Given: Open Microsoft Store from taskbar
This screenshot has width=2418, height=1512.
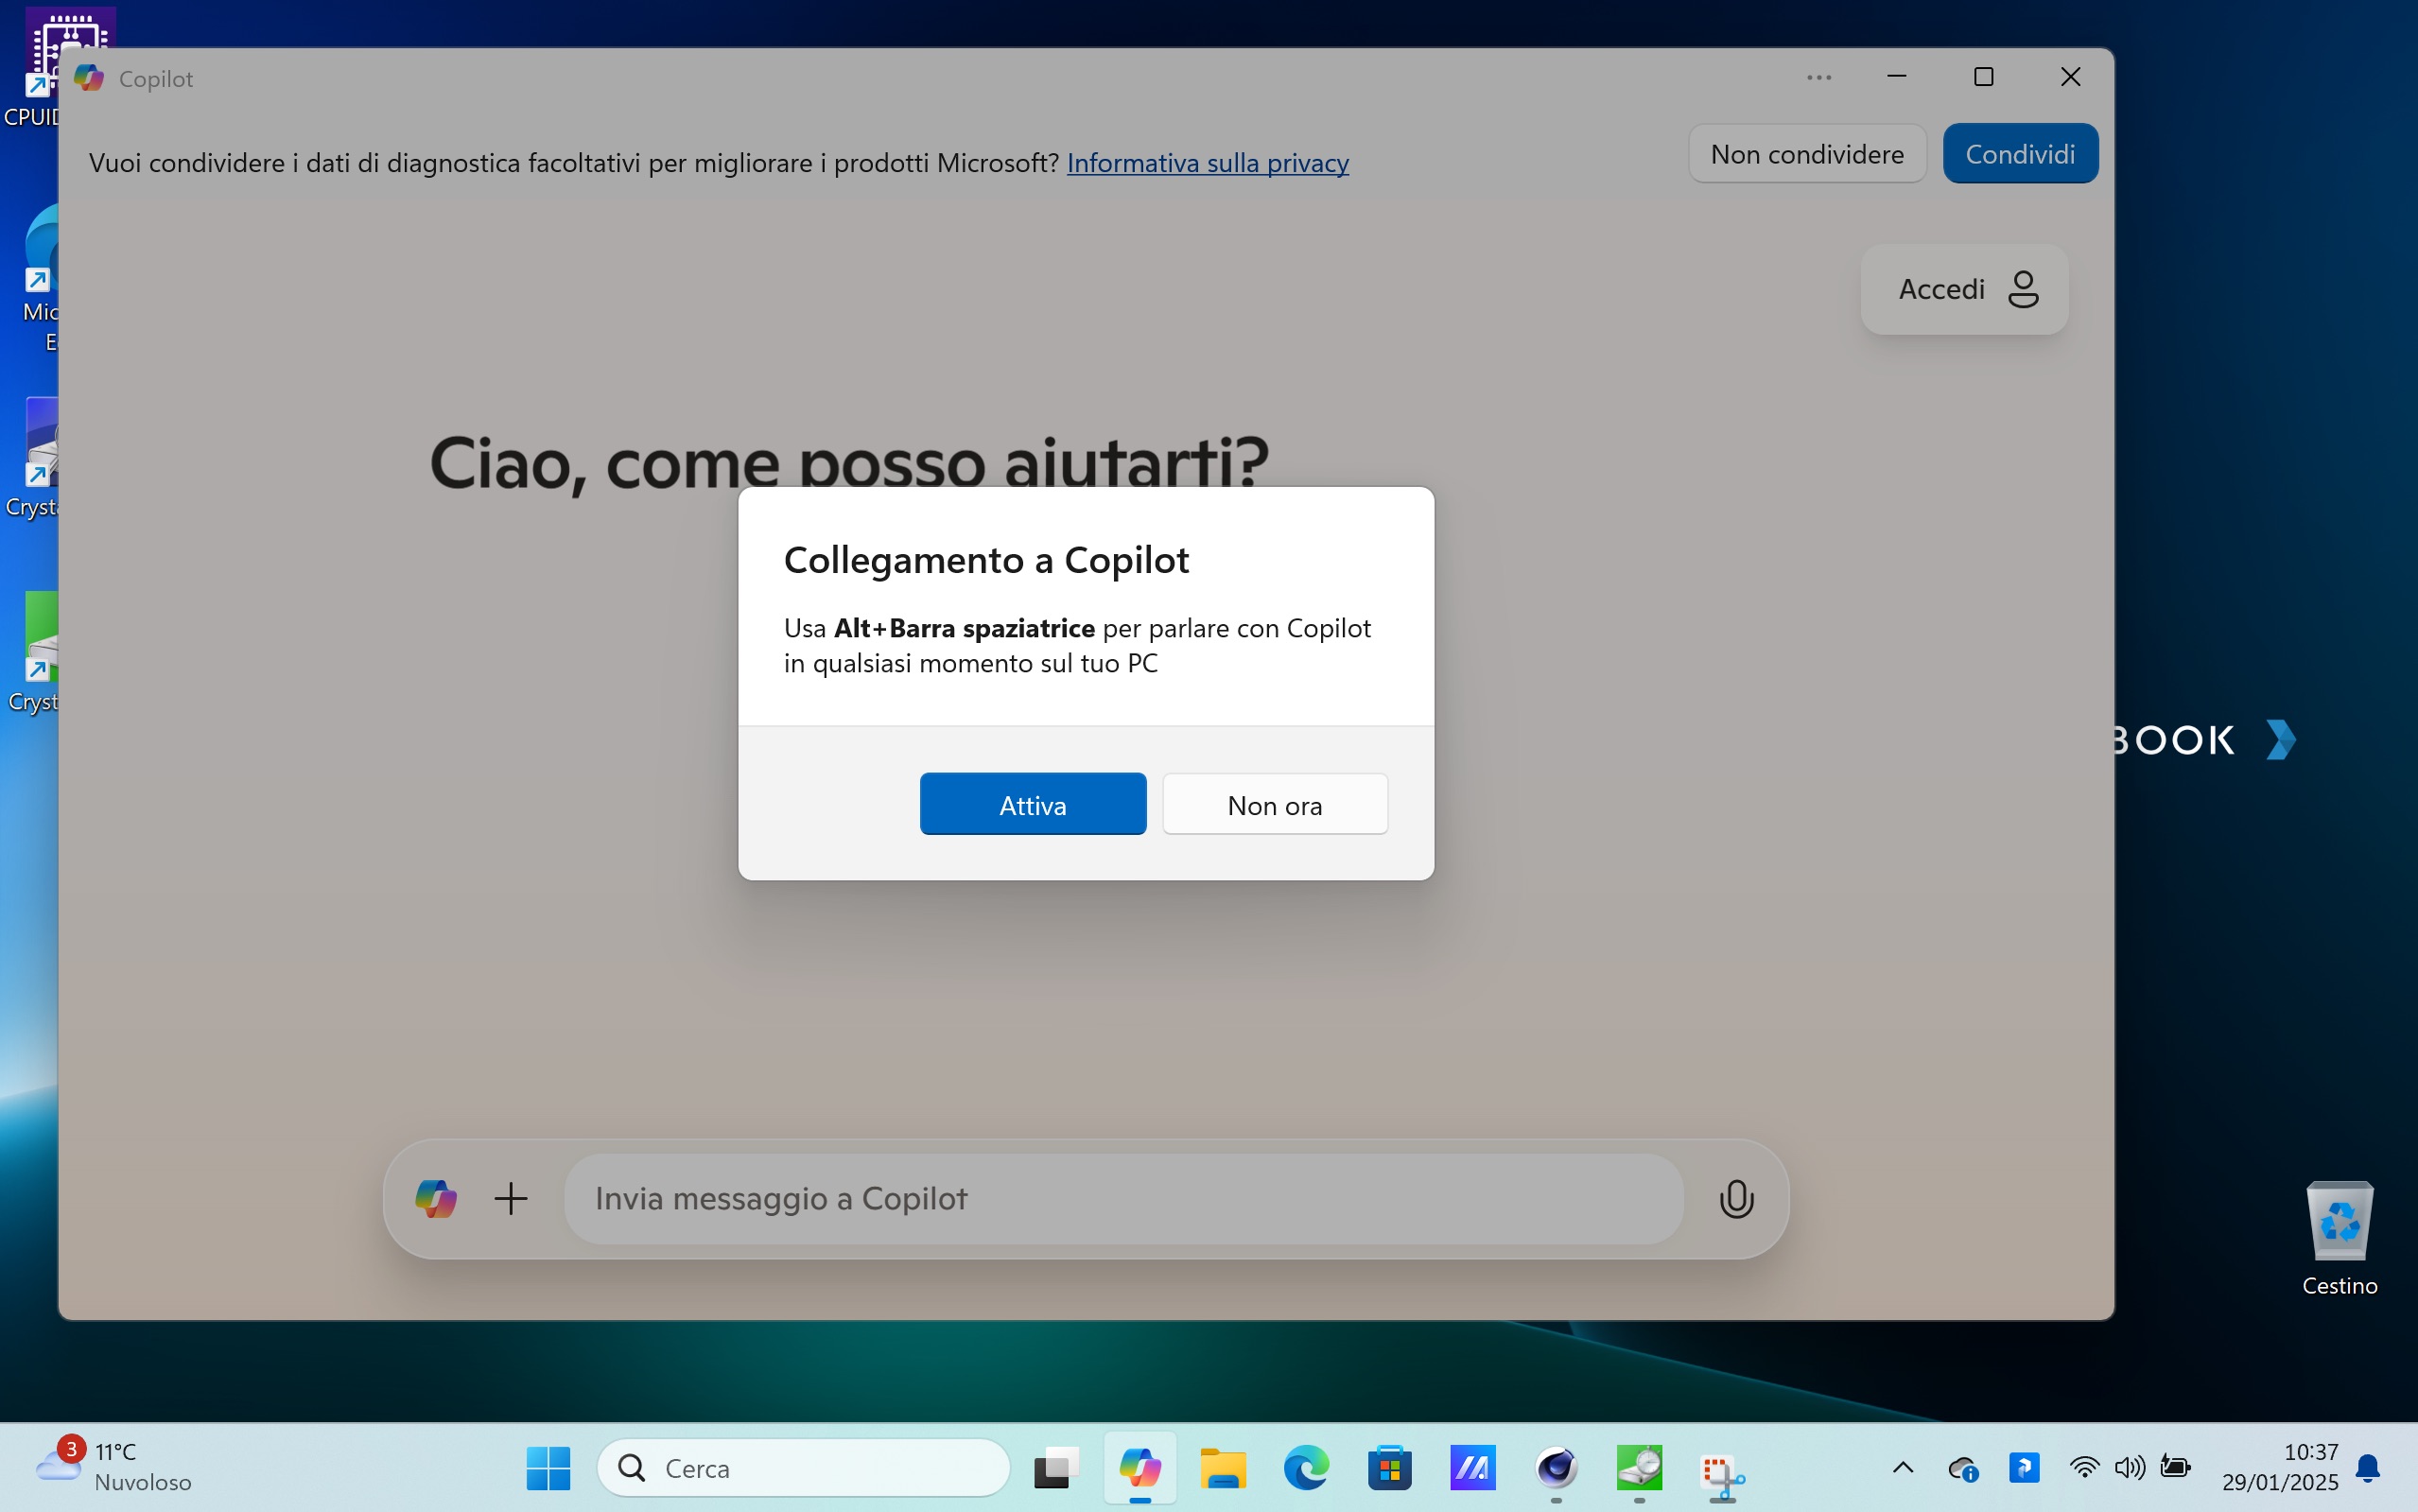Looking at the screenshot, I should click(1389, 1468).
